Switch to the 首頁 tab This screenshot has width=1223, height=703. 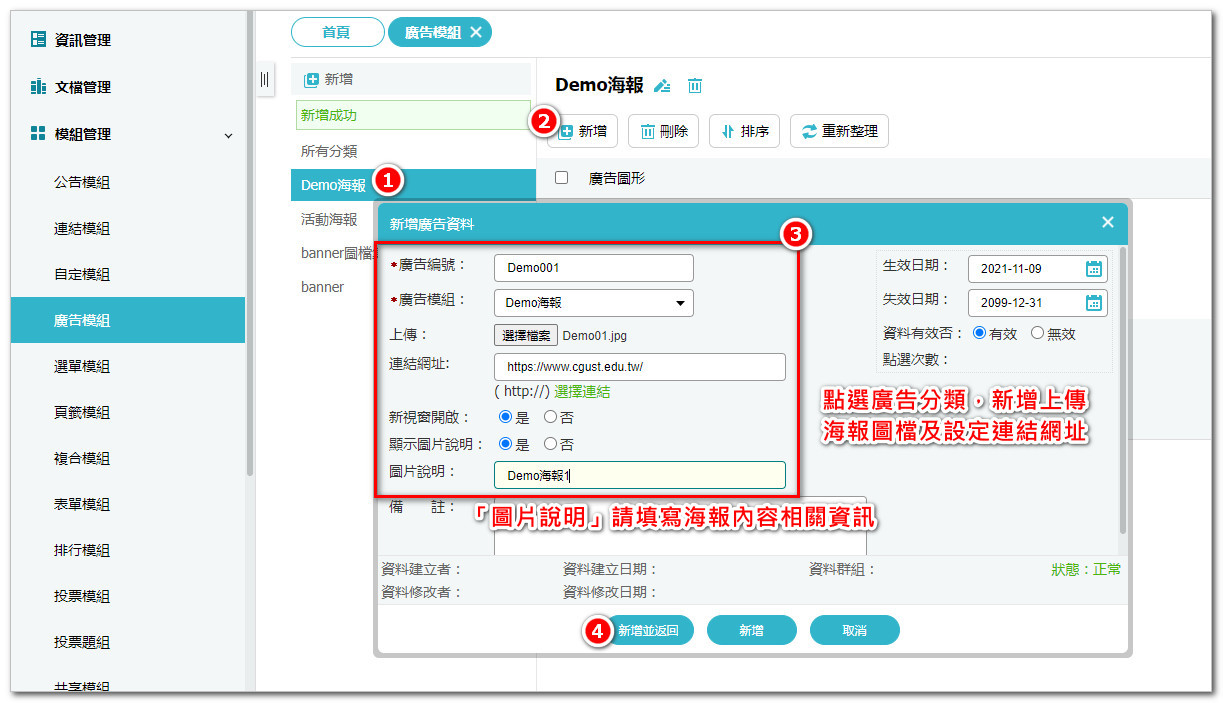[337, 32]
